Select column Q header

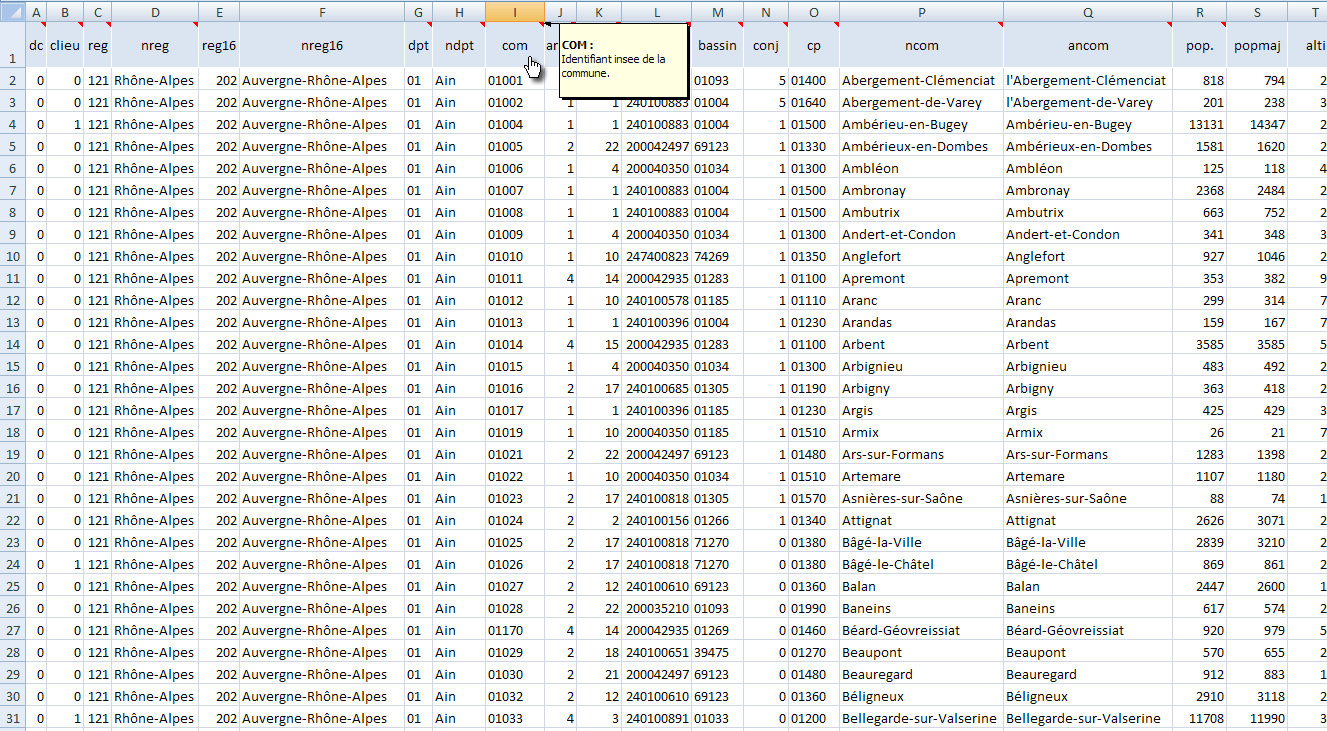(1087, 11)
